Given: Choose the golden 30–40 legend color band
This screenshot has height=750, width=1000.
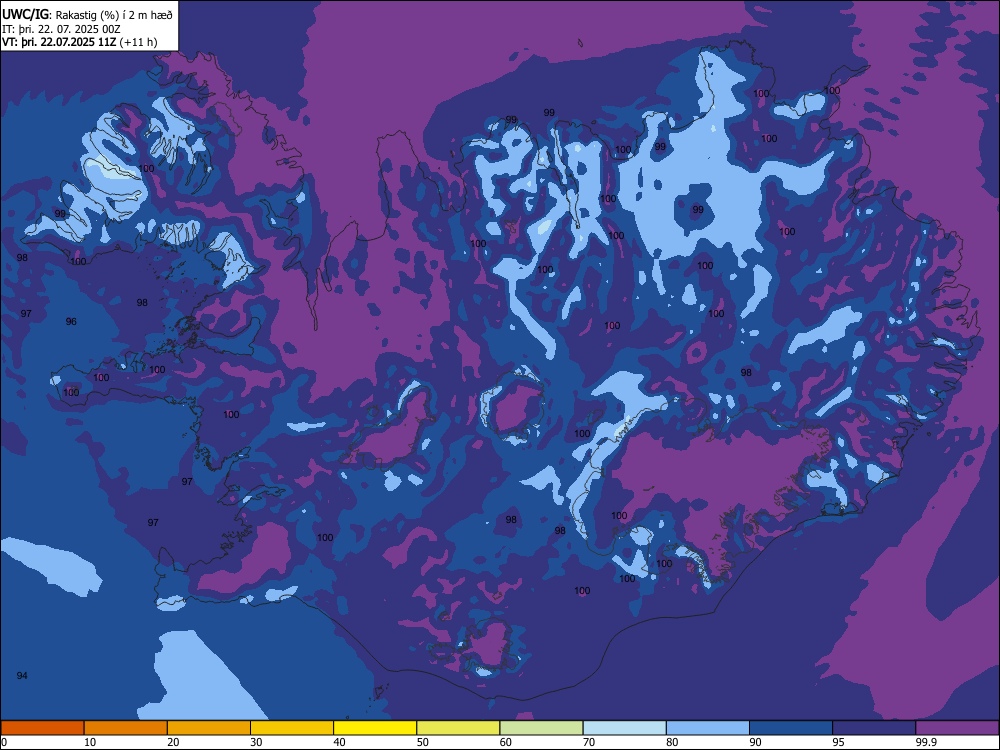Looking at the screenshot, I should [292, 728].
